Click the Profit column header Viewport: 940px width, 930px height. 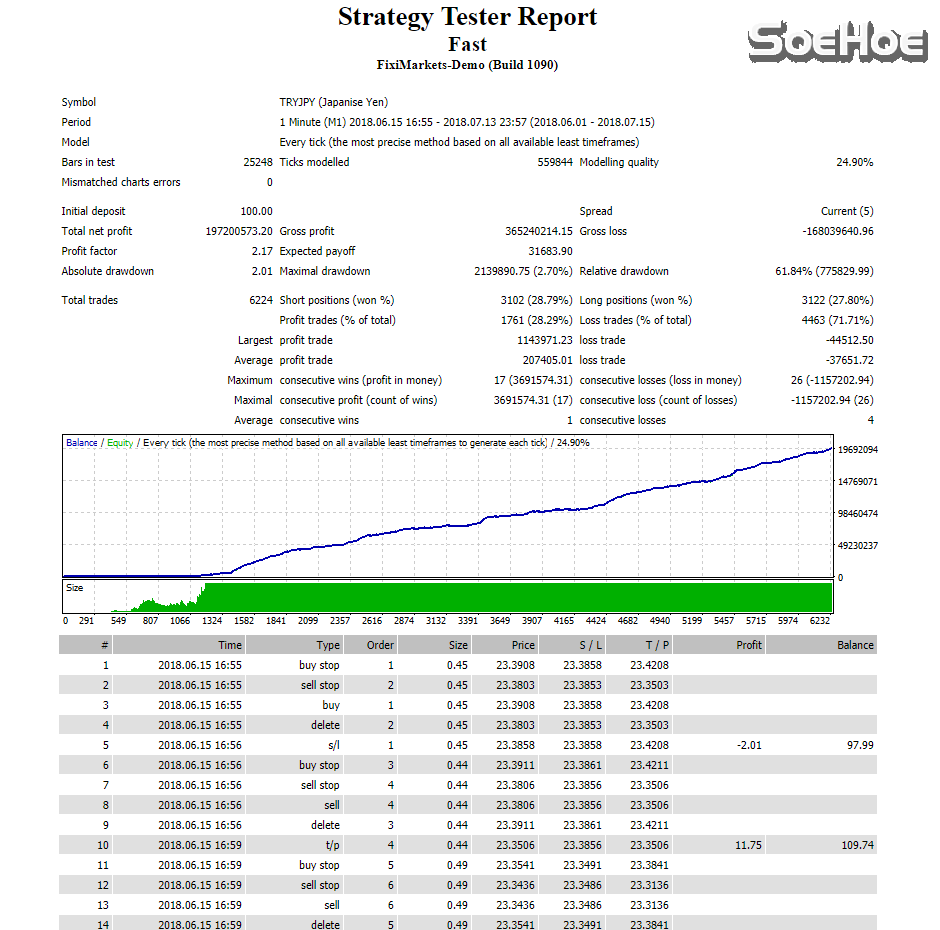pyautogui.click(x=748, y=645)
